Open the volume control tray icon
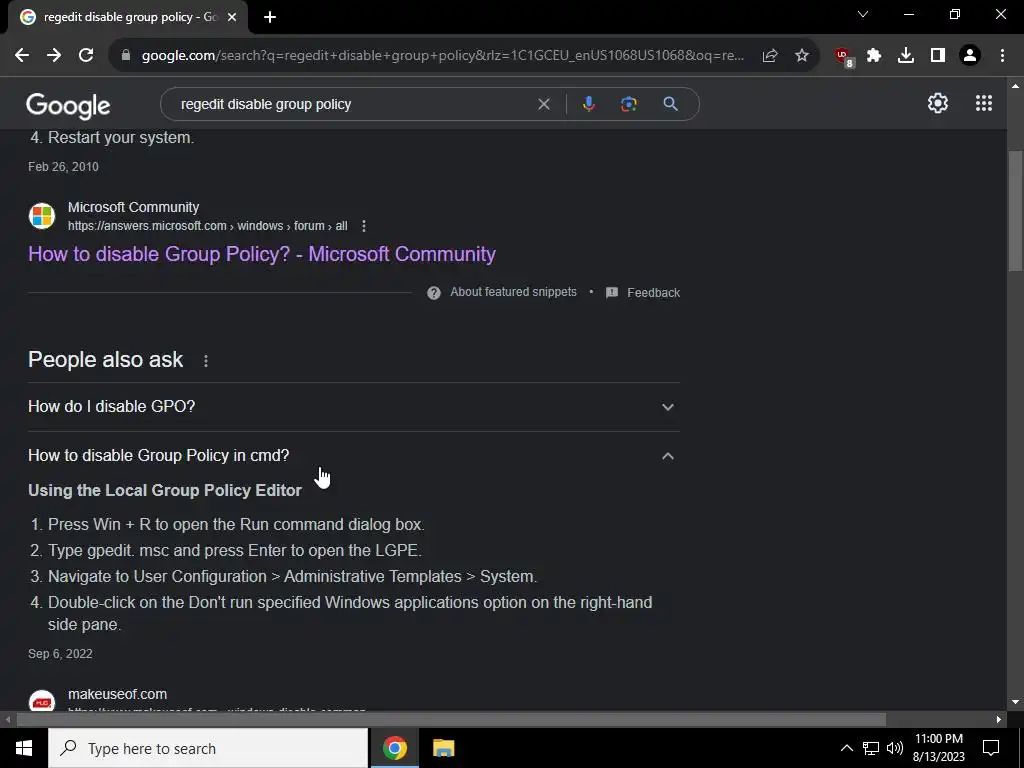The image size is (1024, 768). 895,748
